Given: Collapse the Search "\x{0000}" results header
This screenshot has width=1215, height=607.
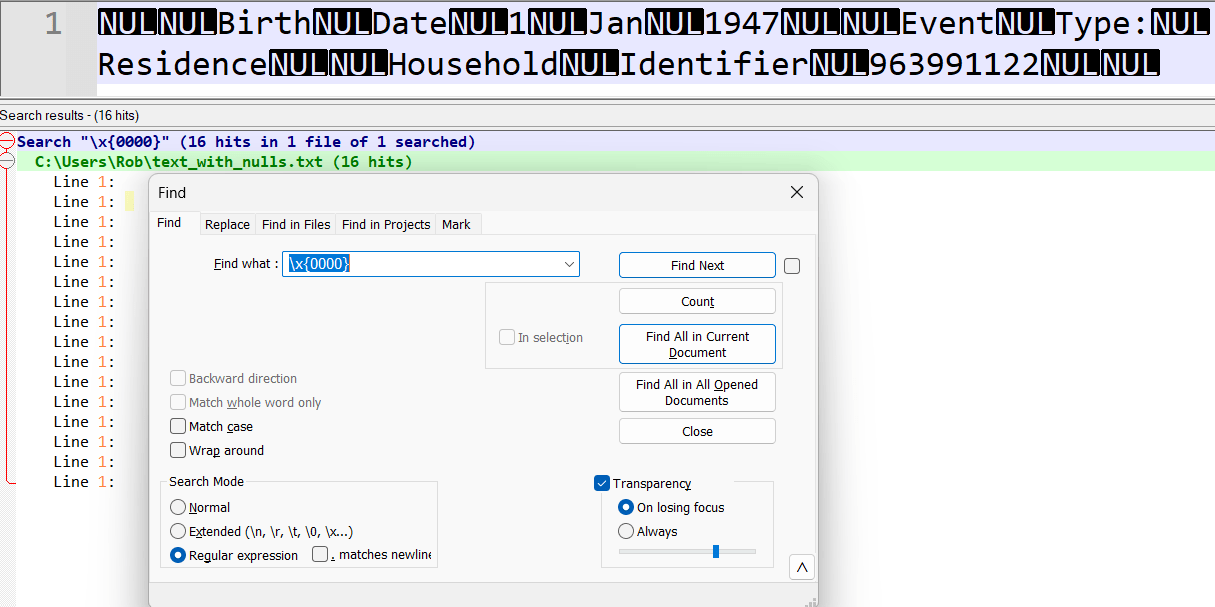Looking at the screenshot, I should coord(7,141).
